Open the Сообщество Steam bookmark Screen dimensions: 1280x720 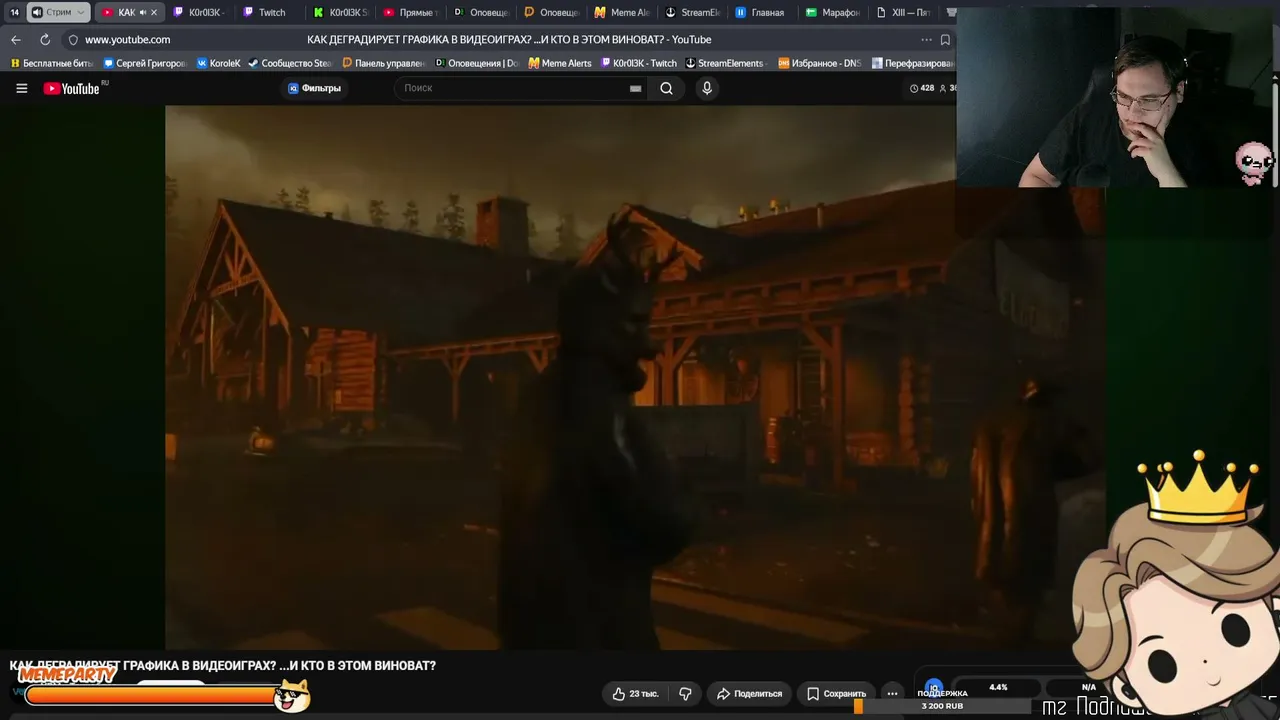pyautogui.click(x=290, y=63)
